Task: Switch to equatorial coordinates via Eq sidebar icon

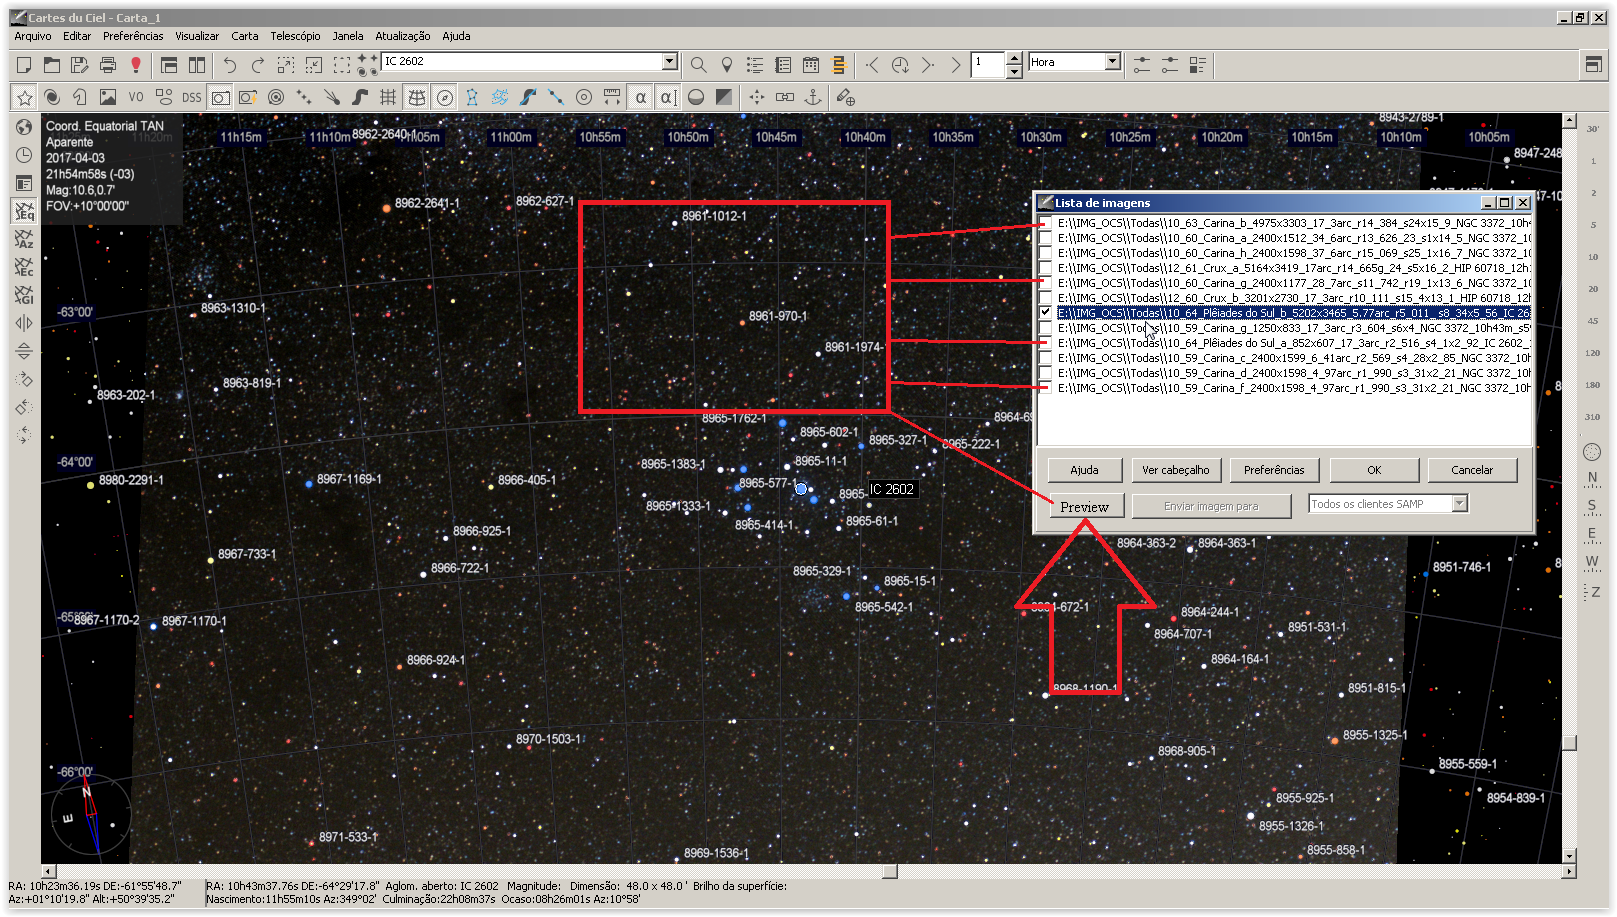Action: coord(25,211)
